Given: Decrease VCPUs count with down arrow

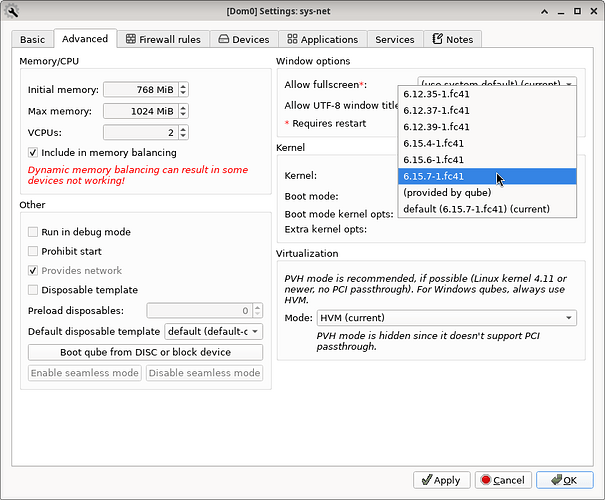Looking at the screenshot, I should [183, 136].
